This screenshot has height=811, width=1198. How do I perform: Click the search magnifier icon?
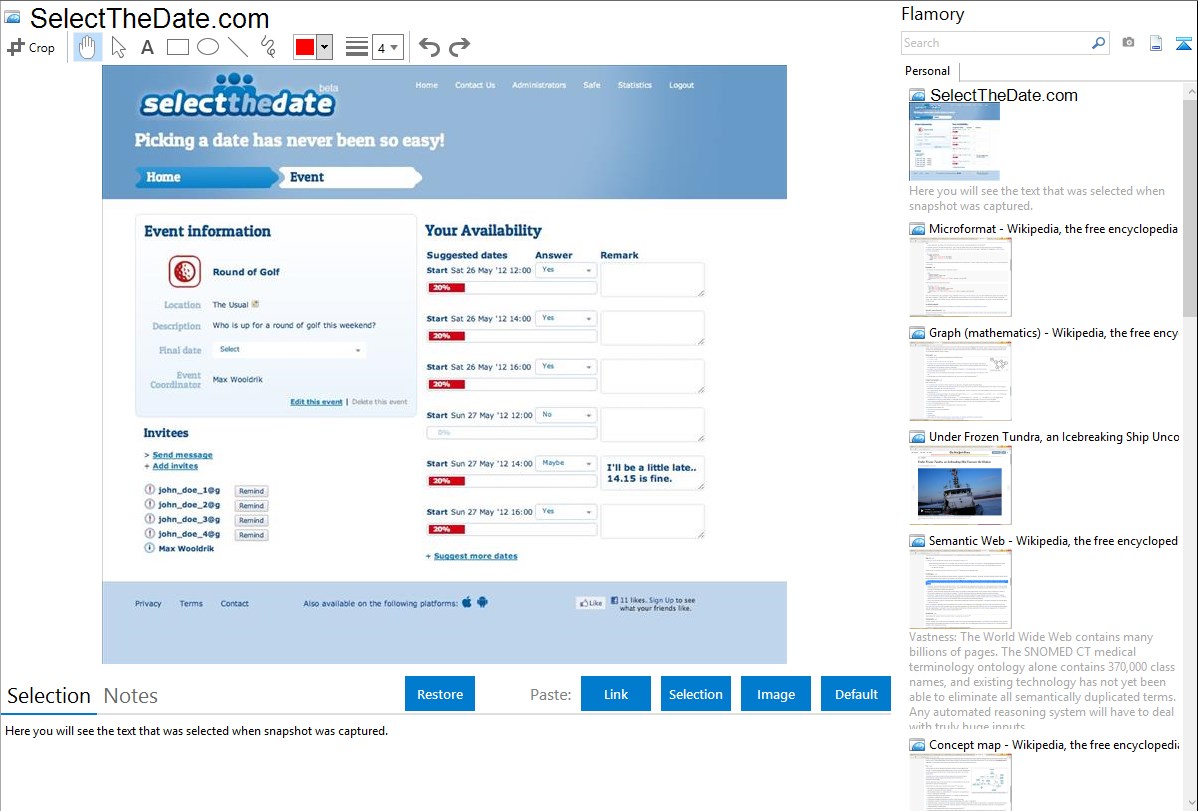pos(1098,43)
